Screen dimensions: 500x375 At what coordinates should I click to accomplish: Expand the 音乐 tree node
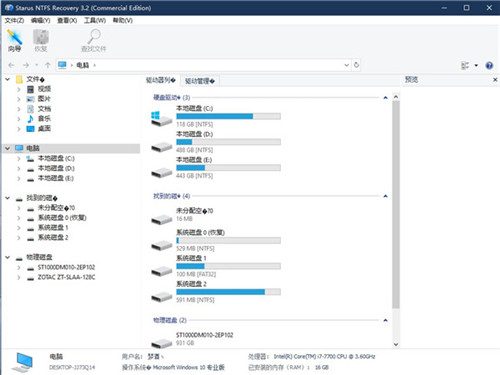tap(19, 119)
